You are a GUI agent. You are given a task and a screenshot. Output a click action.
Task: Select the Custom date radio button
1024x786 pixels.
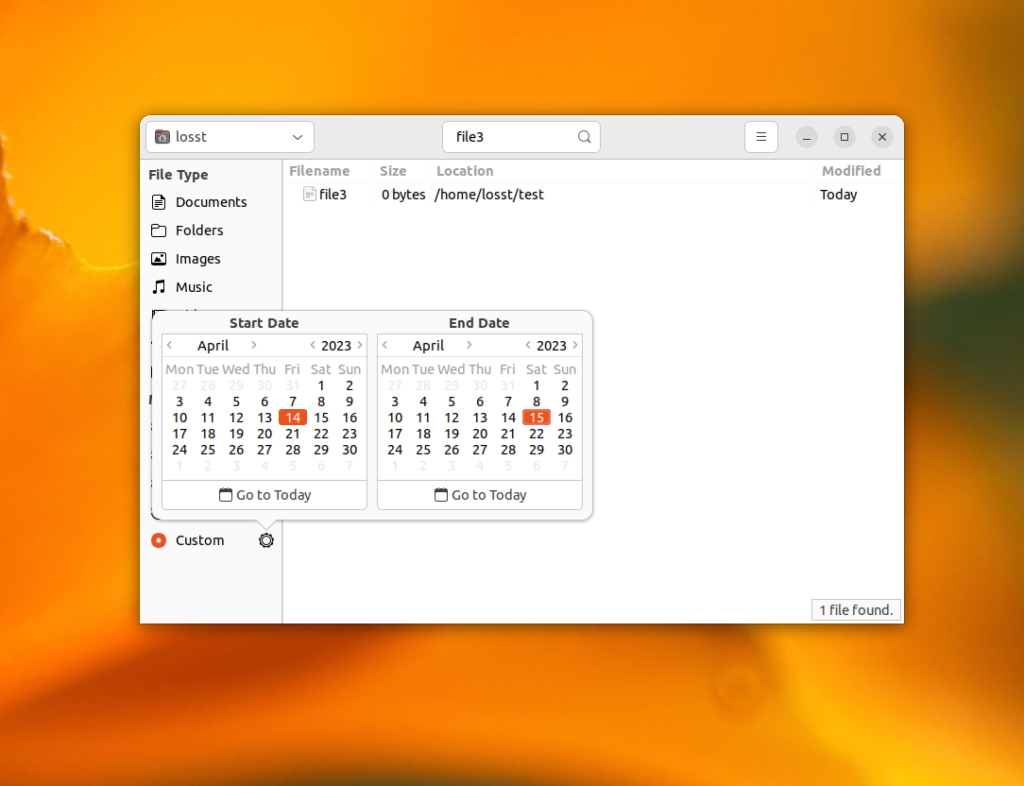[158, 540]
